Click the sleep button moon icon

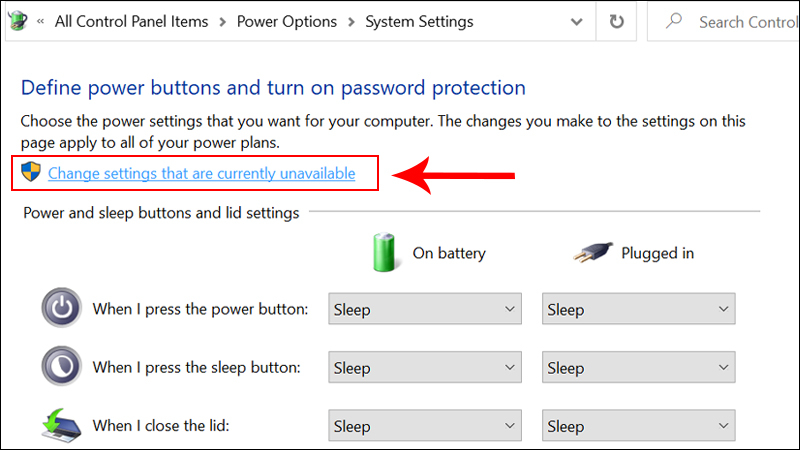[62, 367]
